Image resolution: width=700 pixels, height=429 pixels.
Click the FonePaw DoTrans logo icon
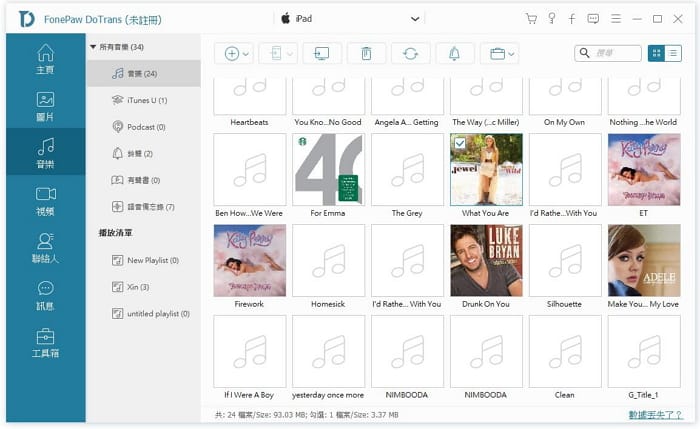click(27, 19)
